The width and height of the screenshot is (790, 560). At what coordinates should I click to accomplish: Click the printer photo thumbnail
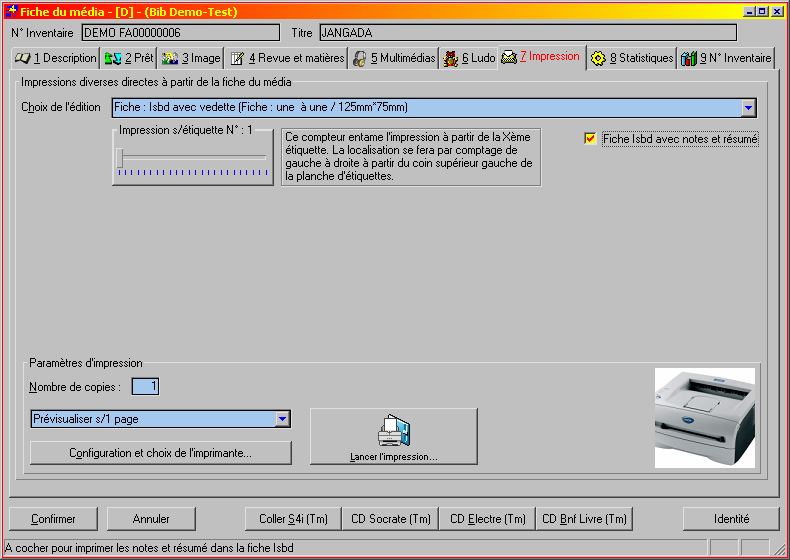(x=704, y=418)
